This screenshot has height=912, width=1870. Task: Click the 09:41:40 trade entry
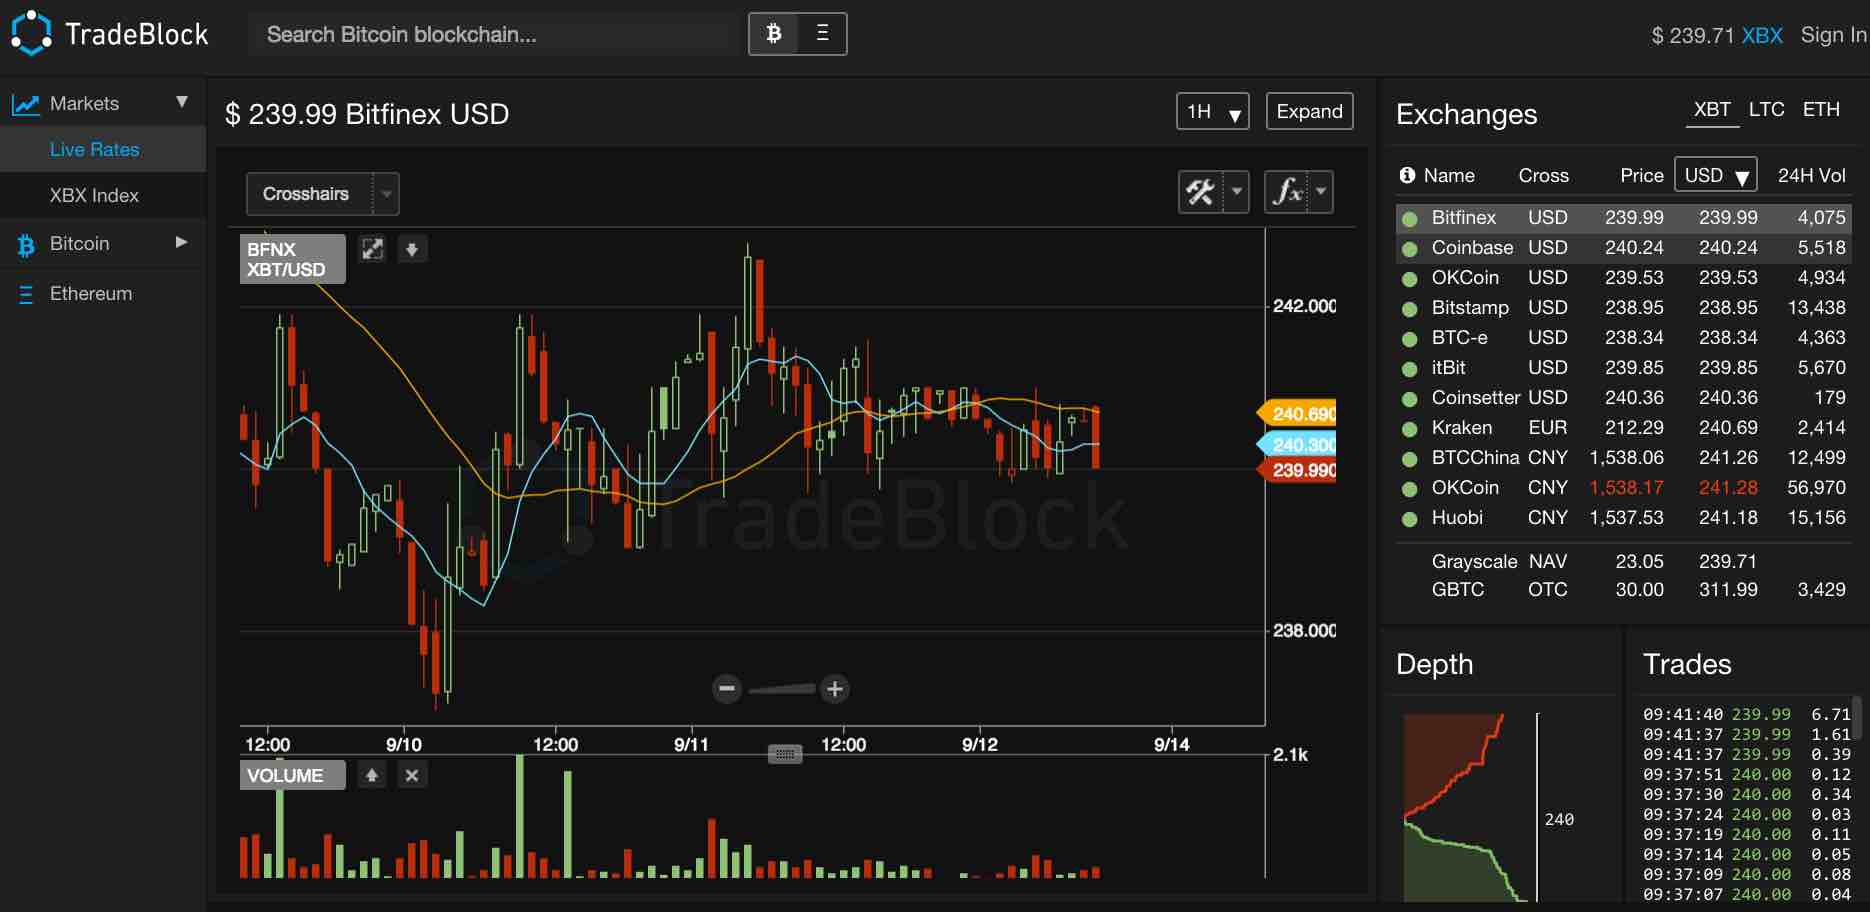pos(1746,714)
